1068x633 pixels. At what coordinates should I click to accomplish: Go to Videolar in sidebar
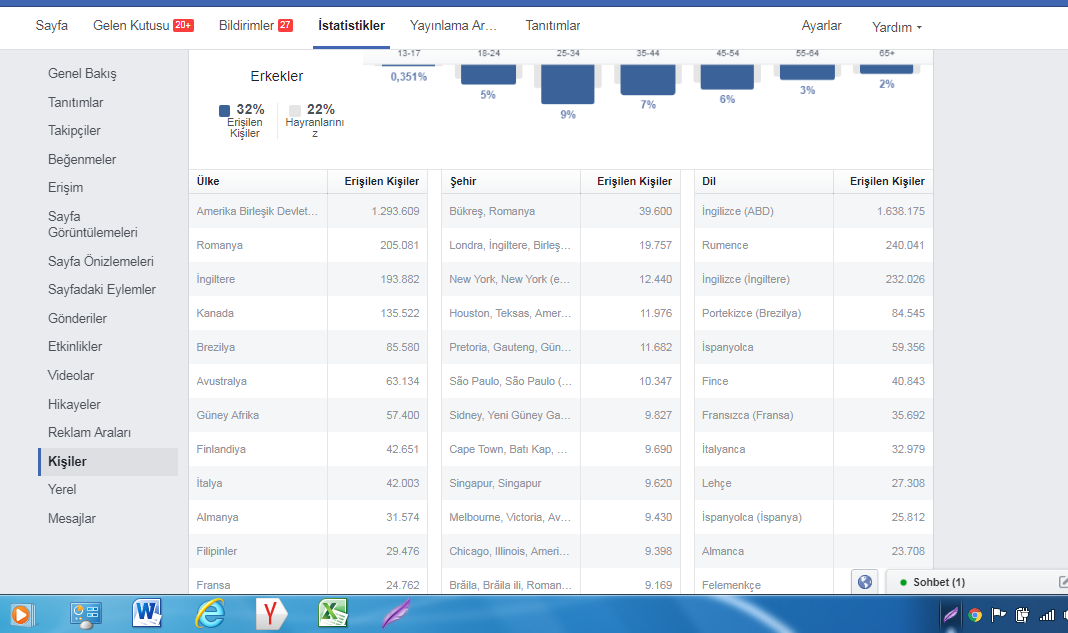click(71, 375)
